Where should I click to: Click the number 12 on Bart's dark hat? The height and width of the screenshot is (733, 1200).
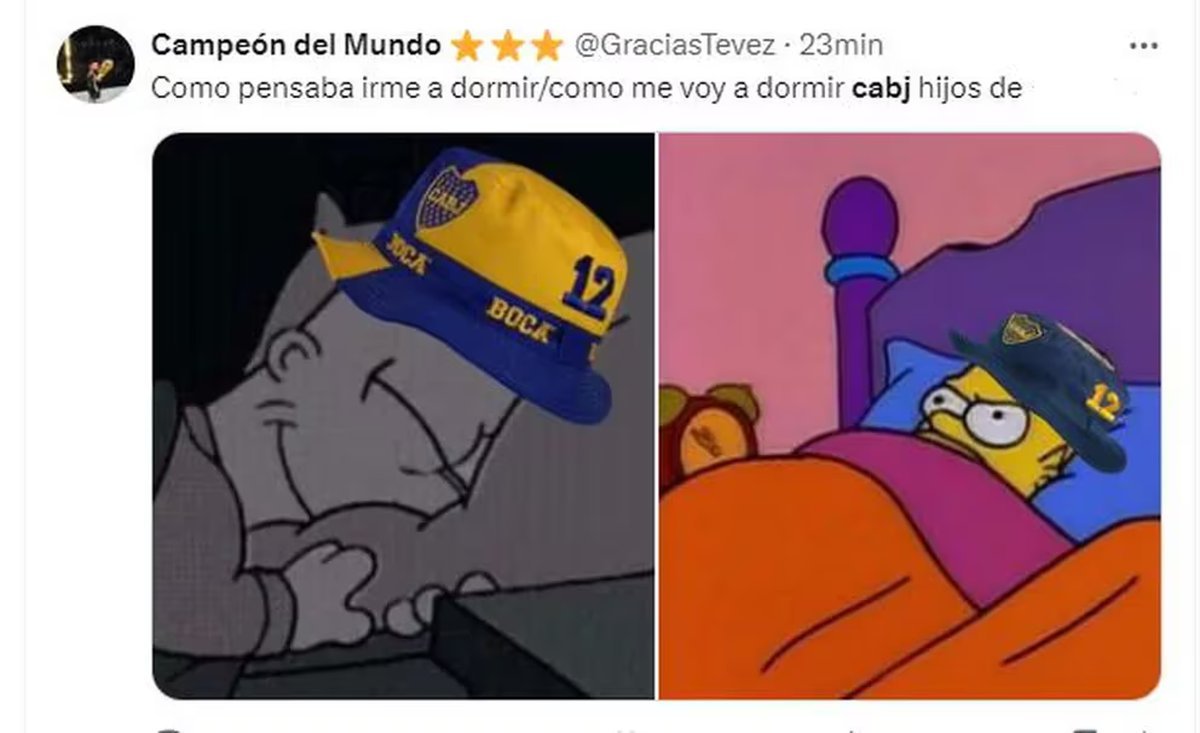pos(1103,401)
